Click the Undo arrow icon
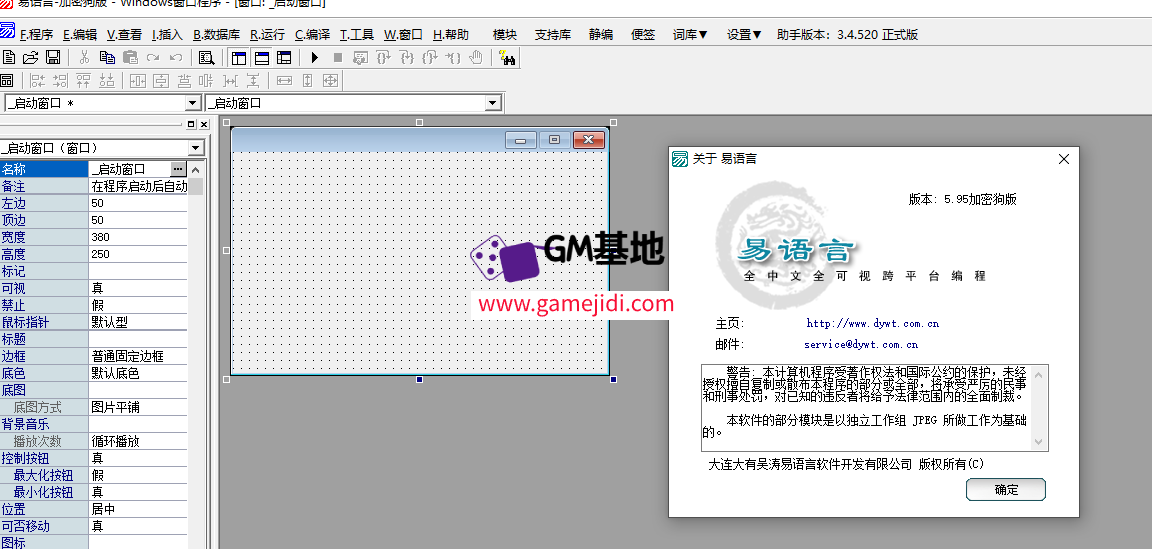 pos(176,57)
